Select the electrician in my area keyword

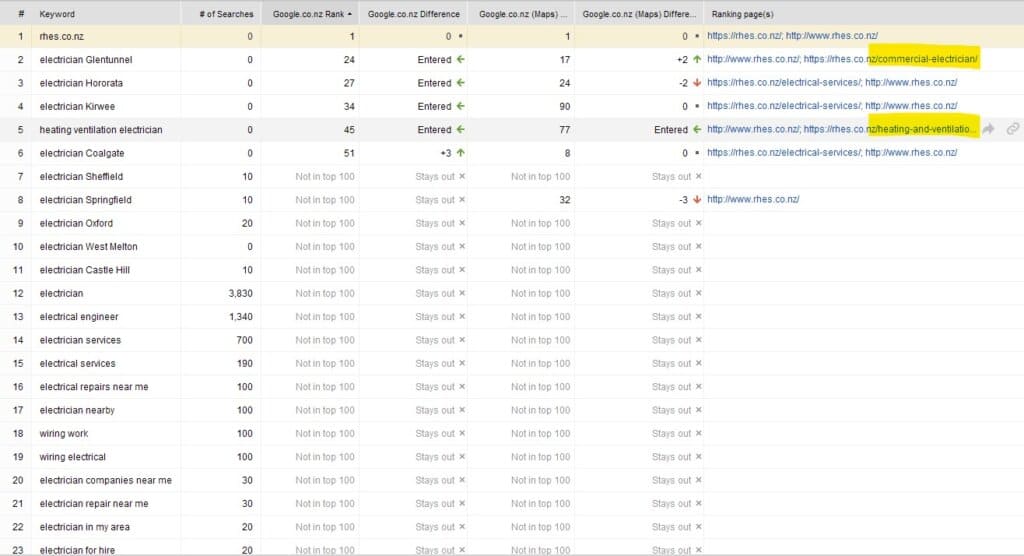click(x=84, y=527)
